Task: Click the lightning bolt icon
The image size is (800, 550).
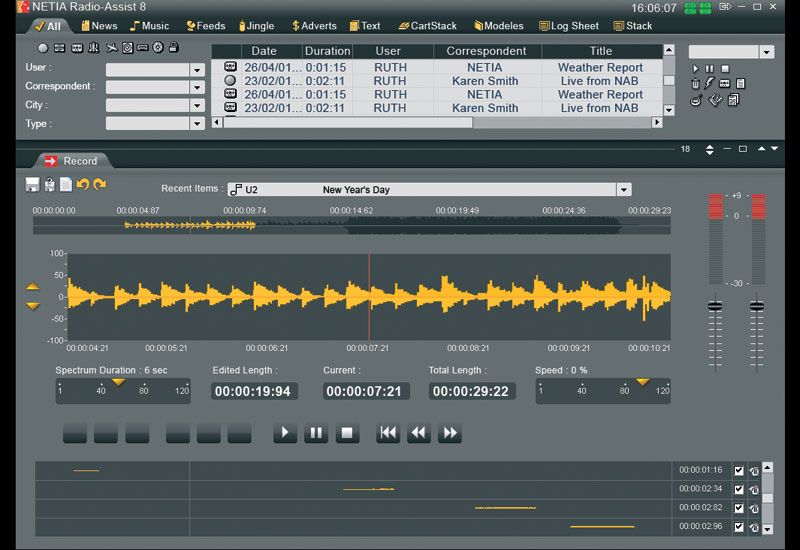Action: coord(709,83)
